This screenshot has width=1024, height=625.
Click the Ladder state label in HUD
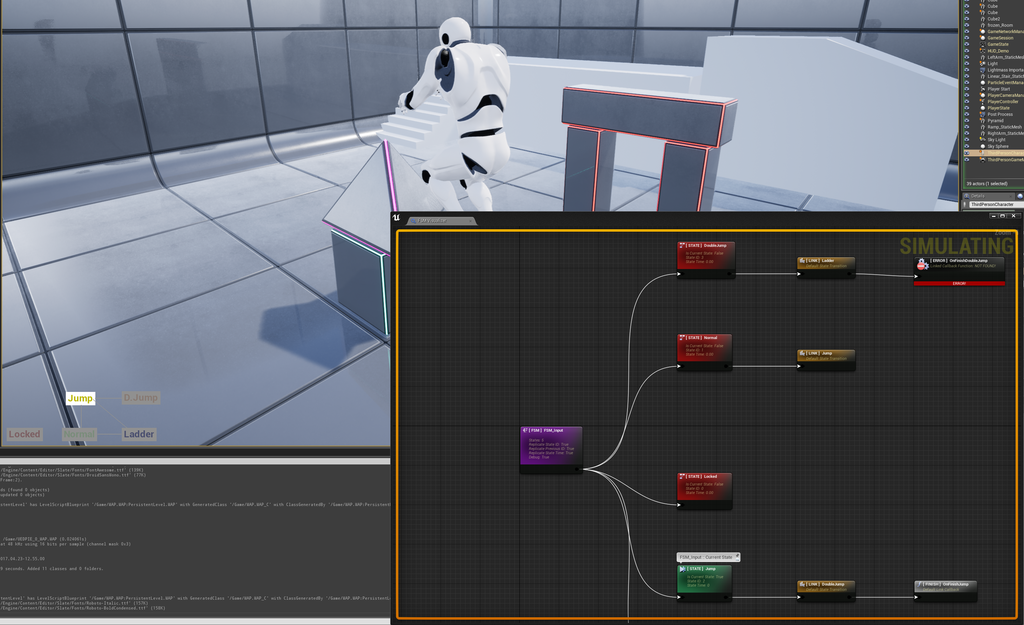pos(139,434)
